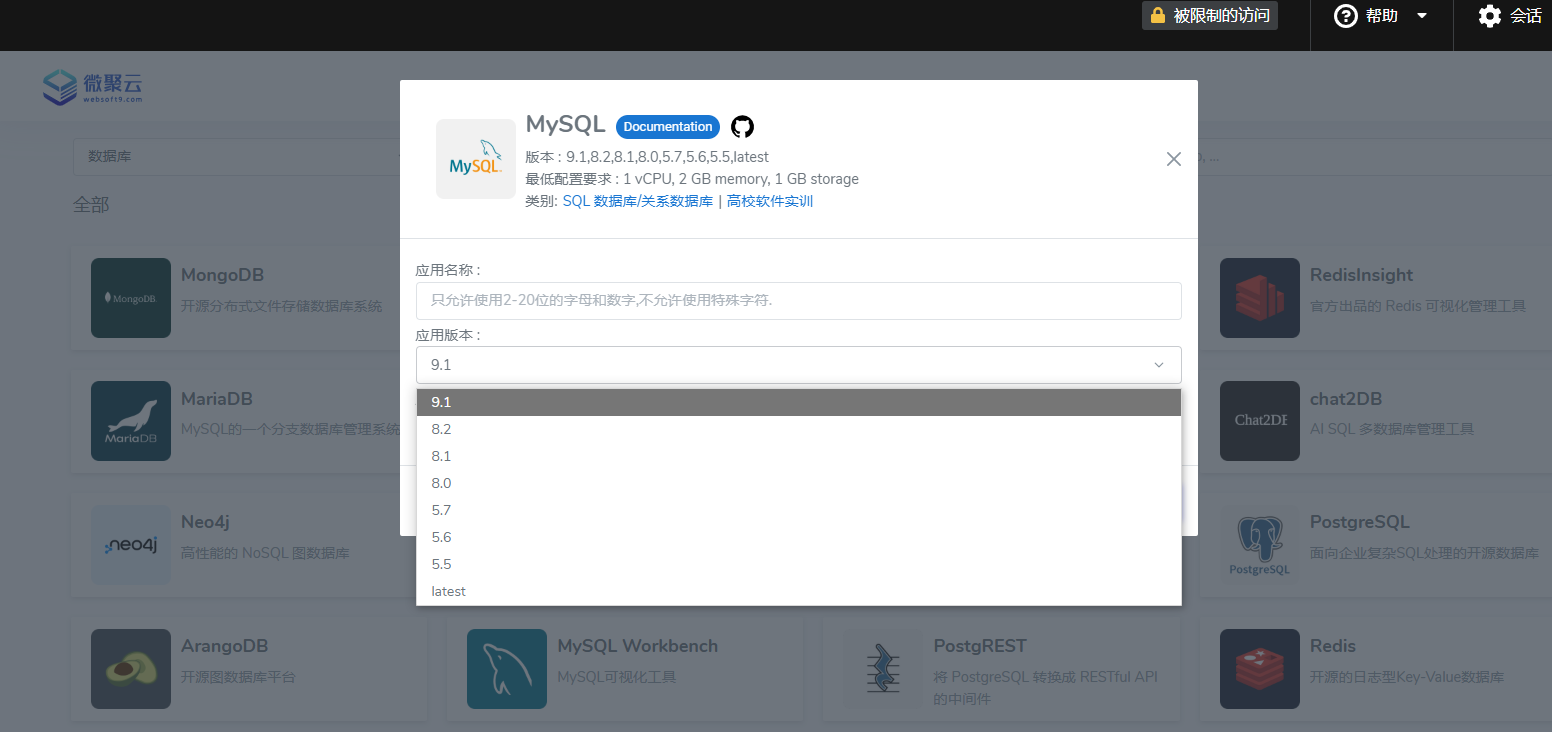
Task: Select the Chat2DB application icon
Action: pyautogui.click(x=1259, y=421)
